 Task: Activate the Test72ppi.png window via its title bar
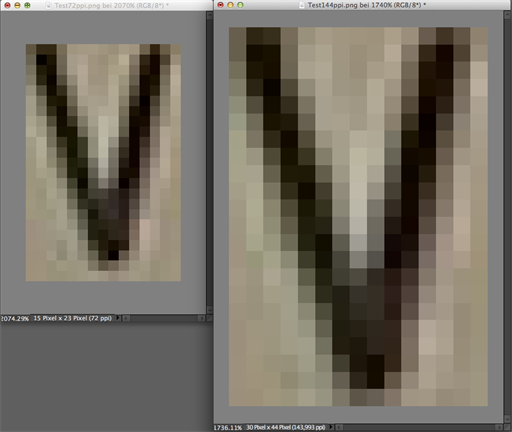[x=107, y=5]
